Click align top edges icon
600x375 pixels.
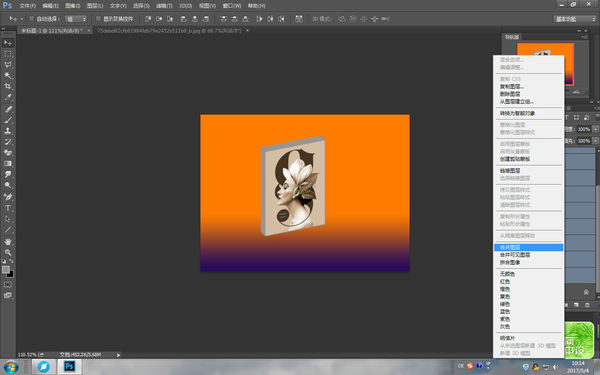(148, 19)
